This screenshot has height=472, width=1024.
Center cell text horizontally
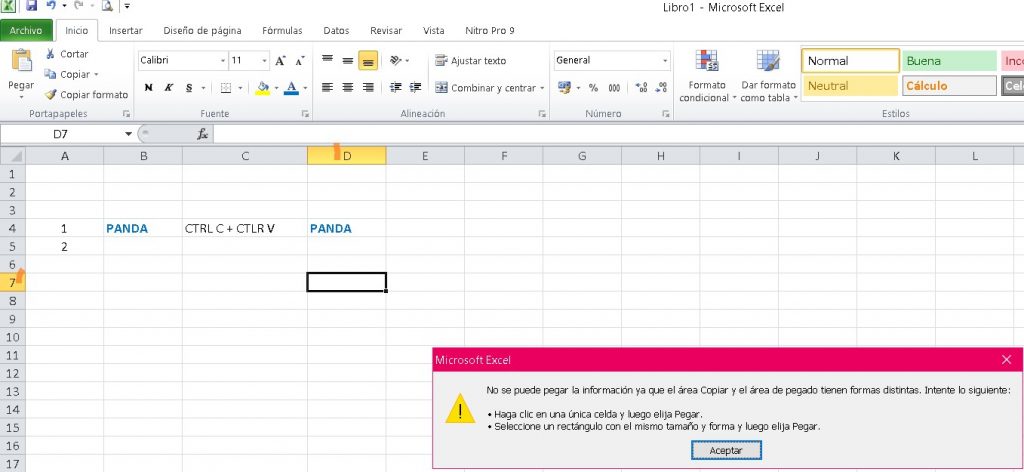348,87
